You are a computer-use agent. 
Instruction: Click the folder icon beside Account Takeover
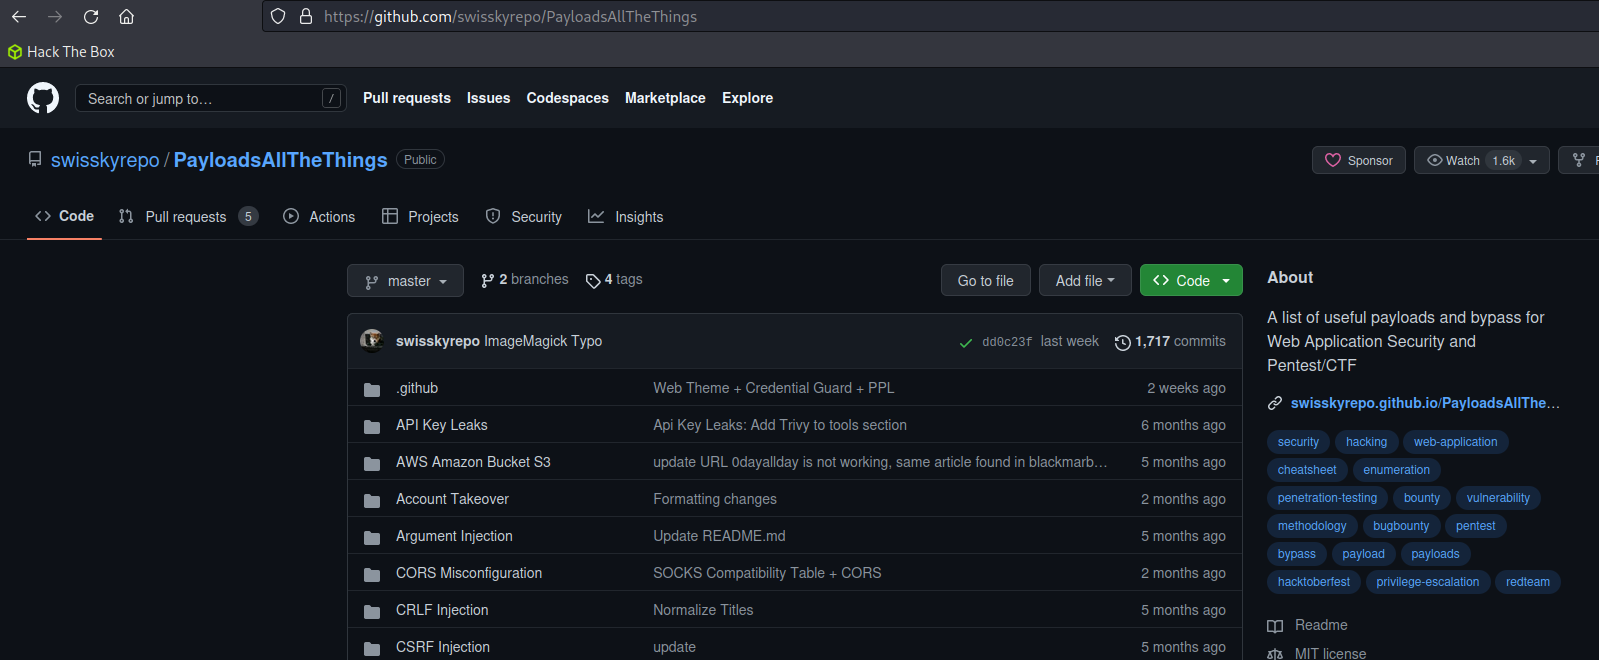coord(372,500)
